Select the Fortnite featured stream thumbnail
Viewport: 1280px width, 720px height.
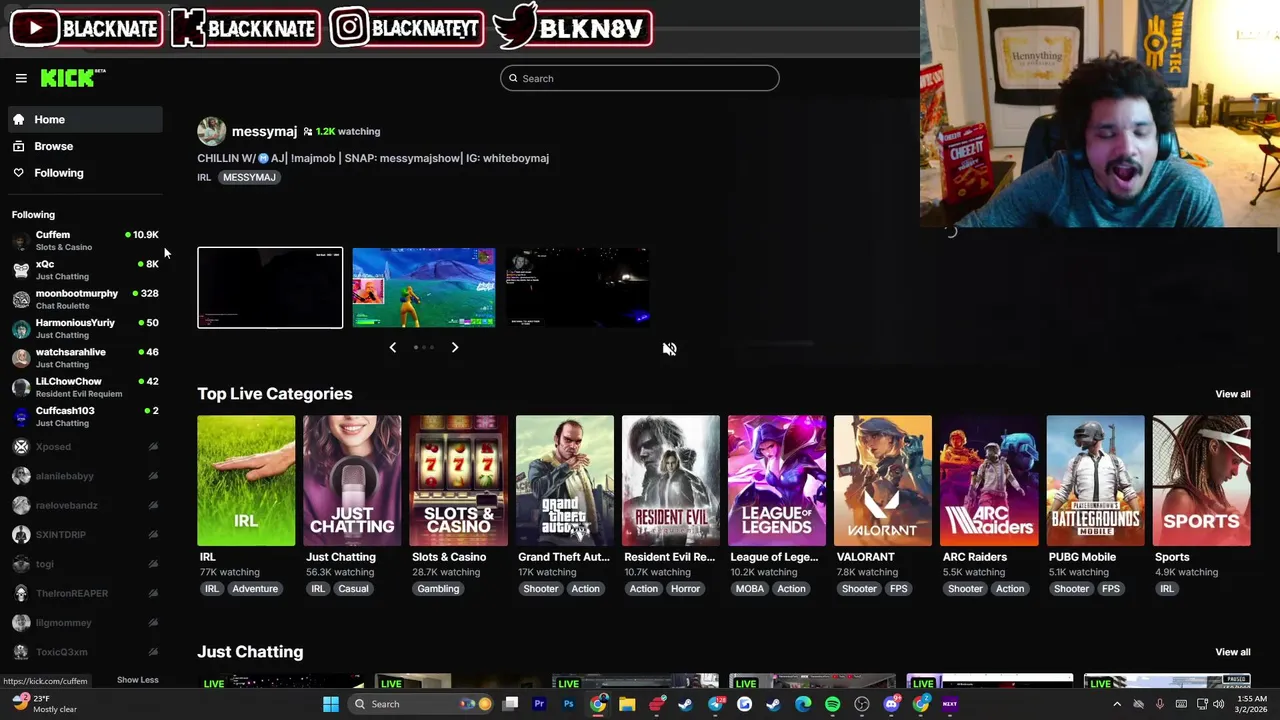coord(424,287)
